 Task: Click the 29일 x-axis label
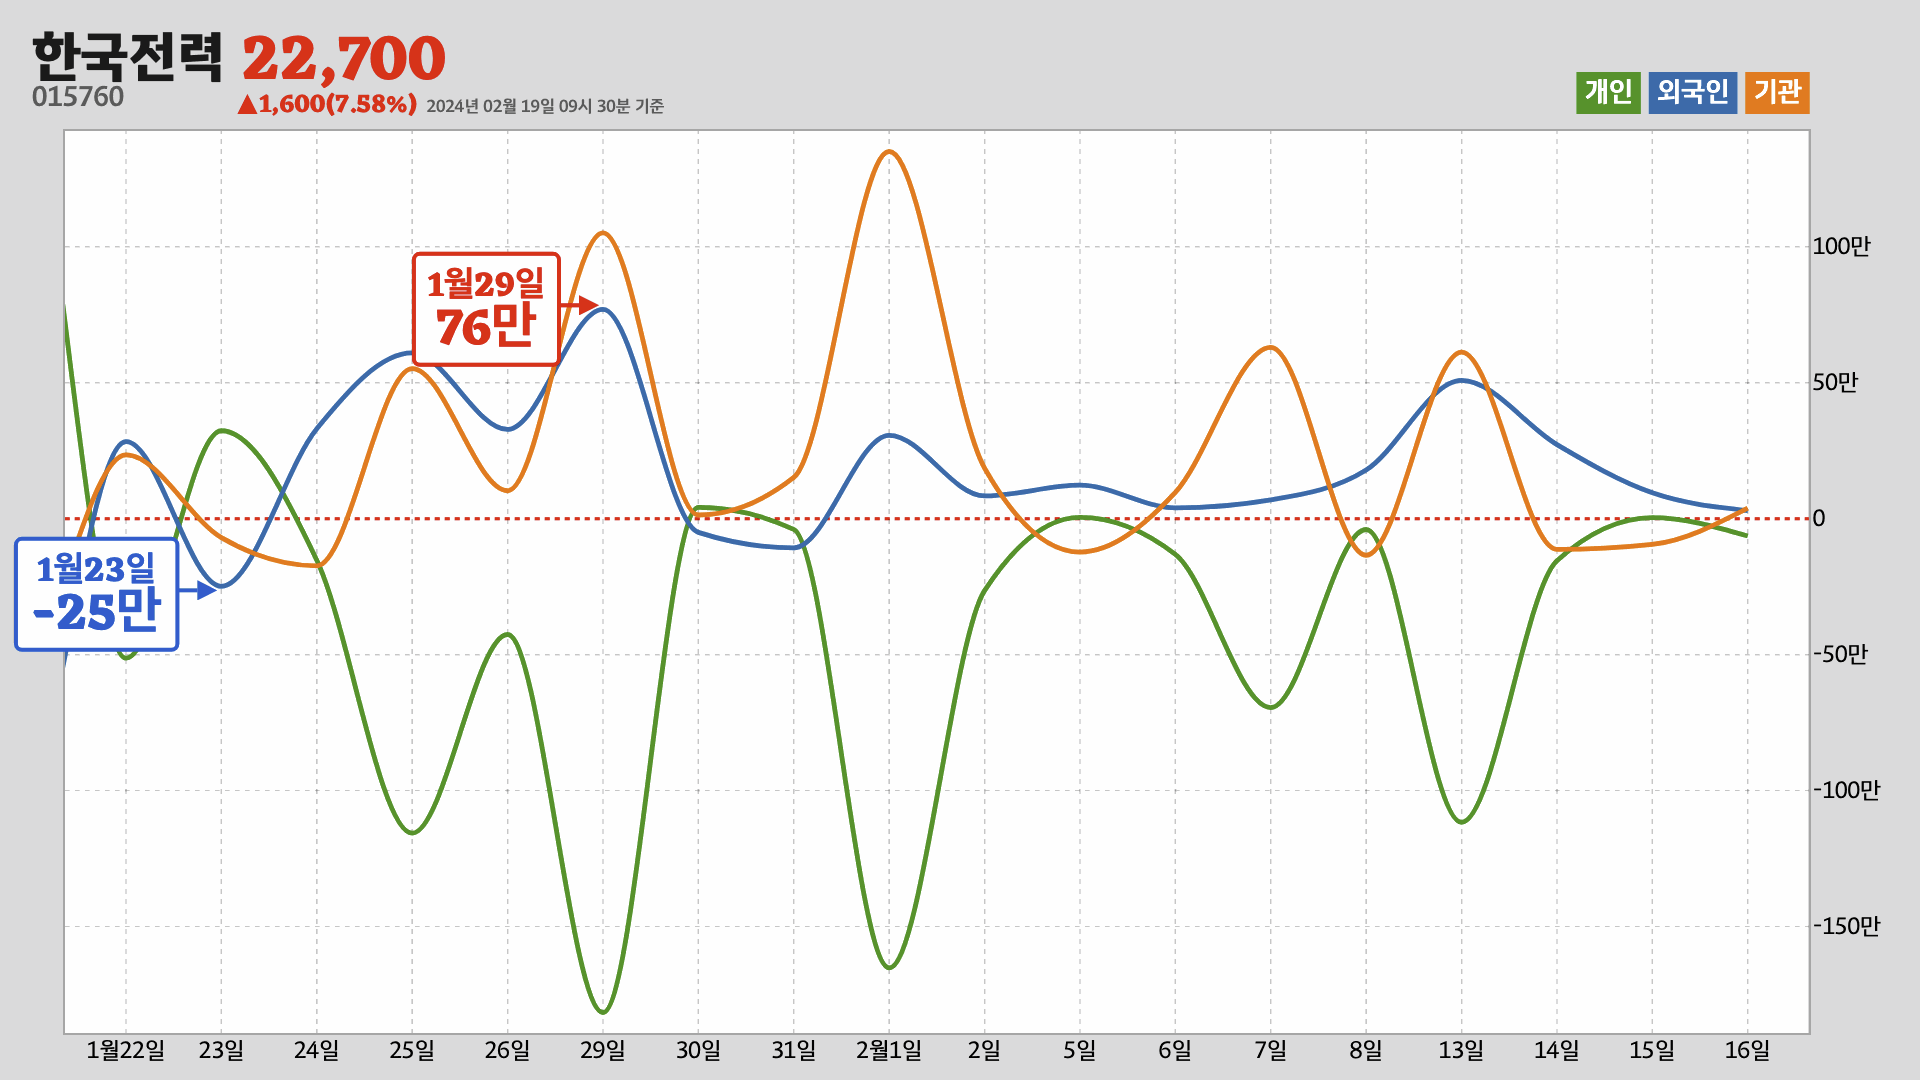tap(603, 1050)
